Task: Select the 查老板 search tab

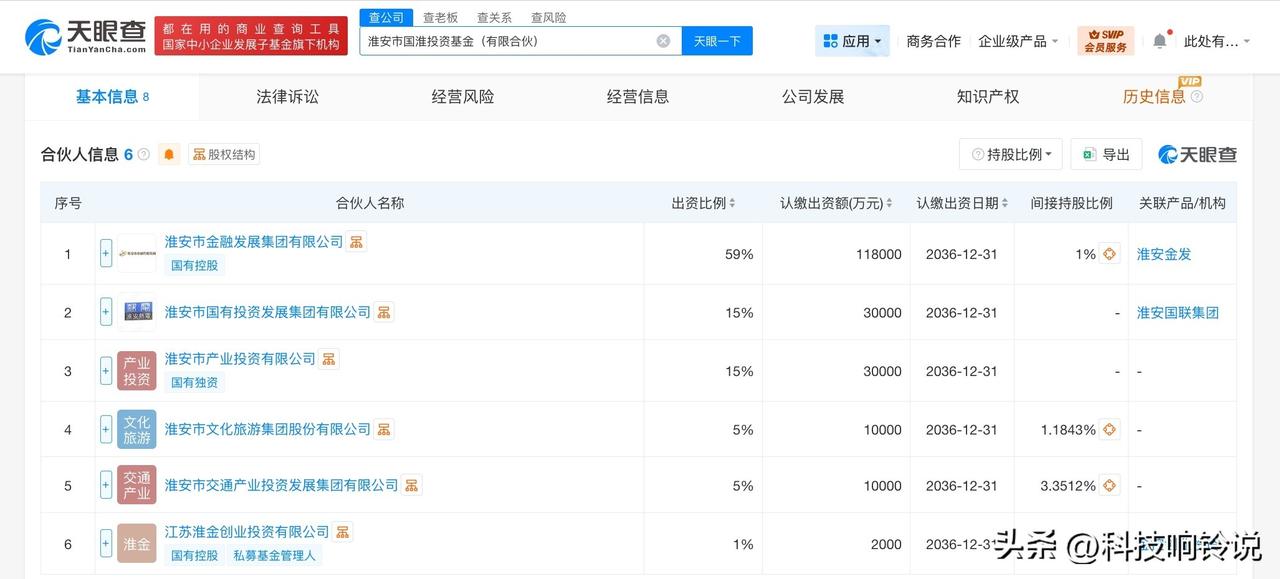Action: [440, 17]
